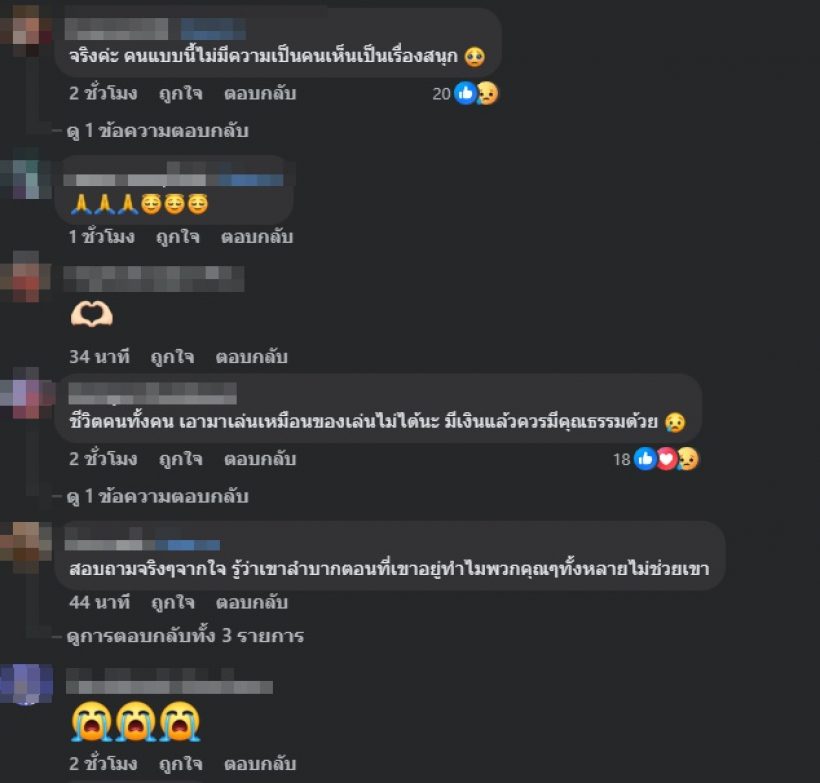
Task: Click the sad reaction icon beside count 20
Action: 487,94
